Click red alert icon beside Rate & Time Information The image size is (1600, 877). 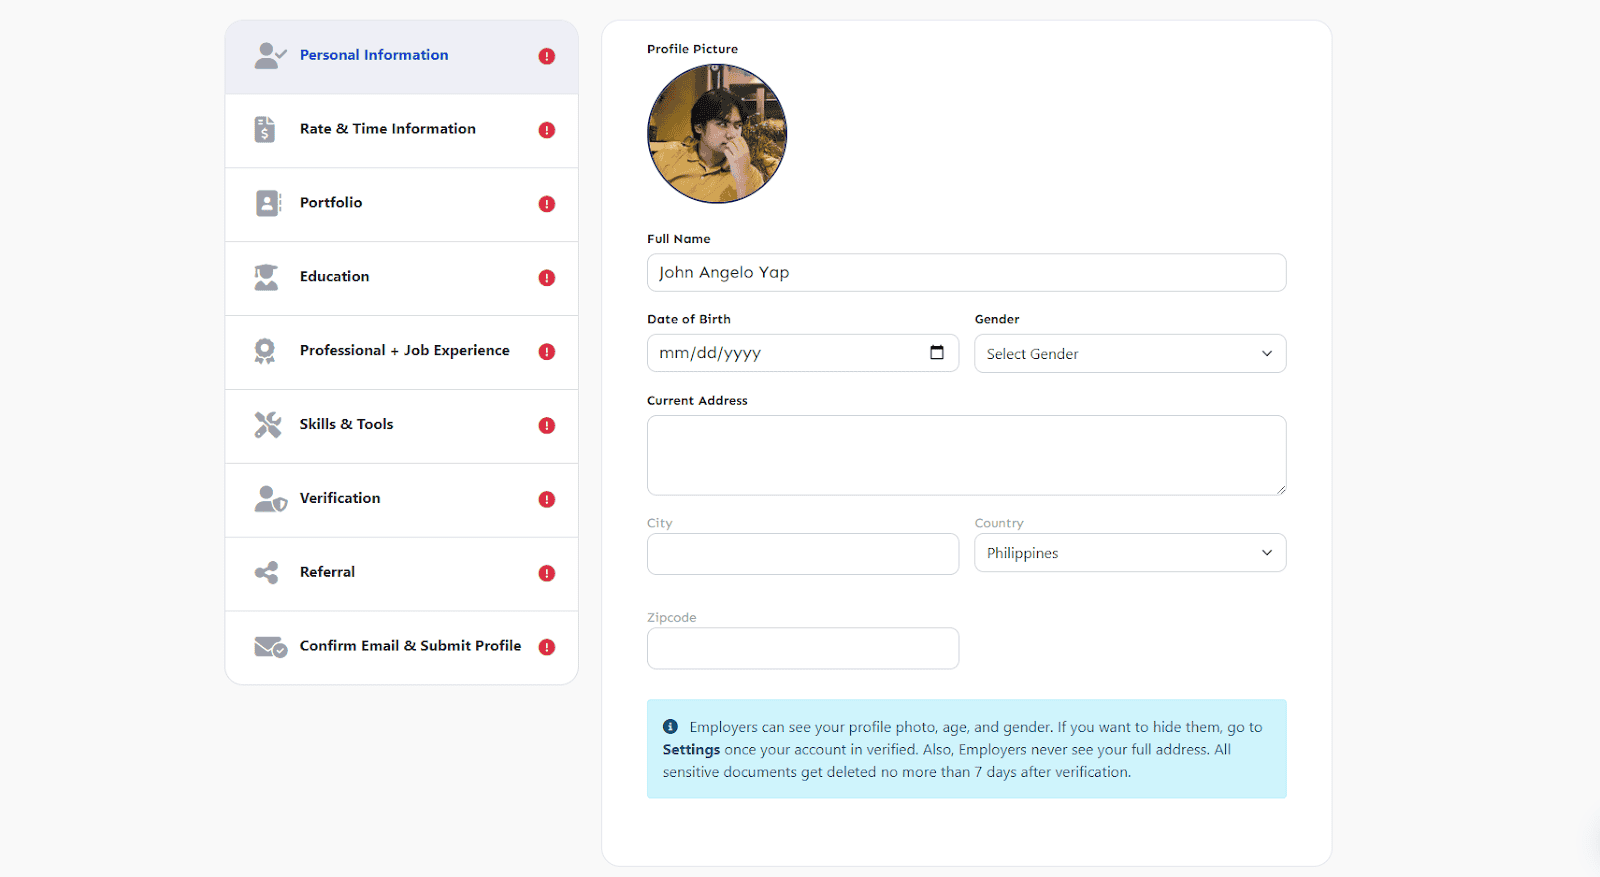(547, 130)
